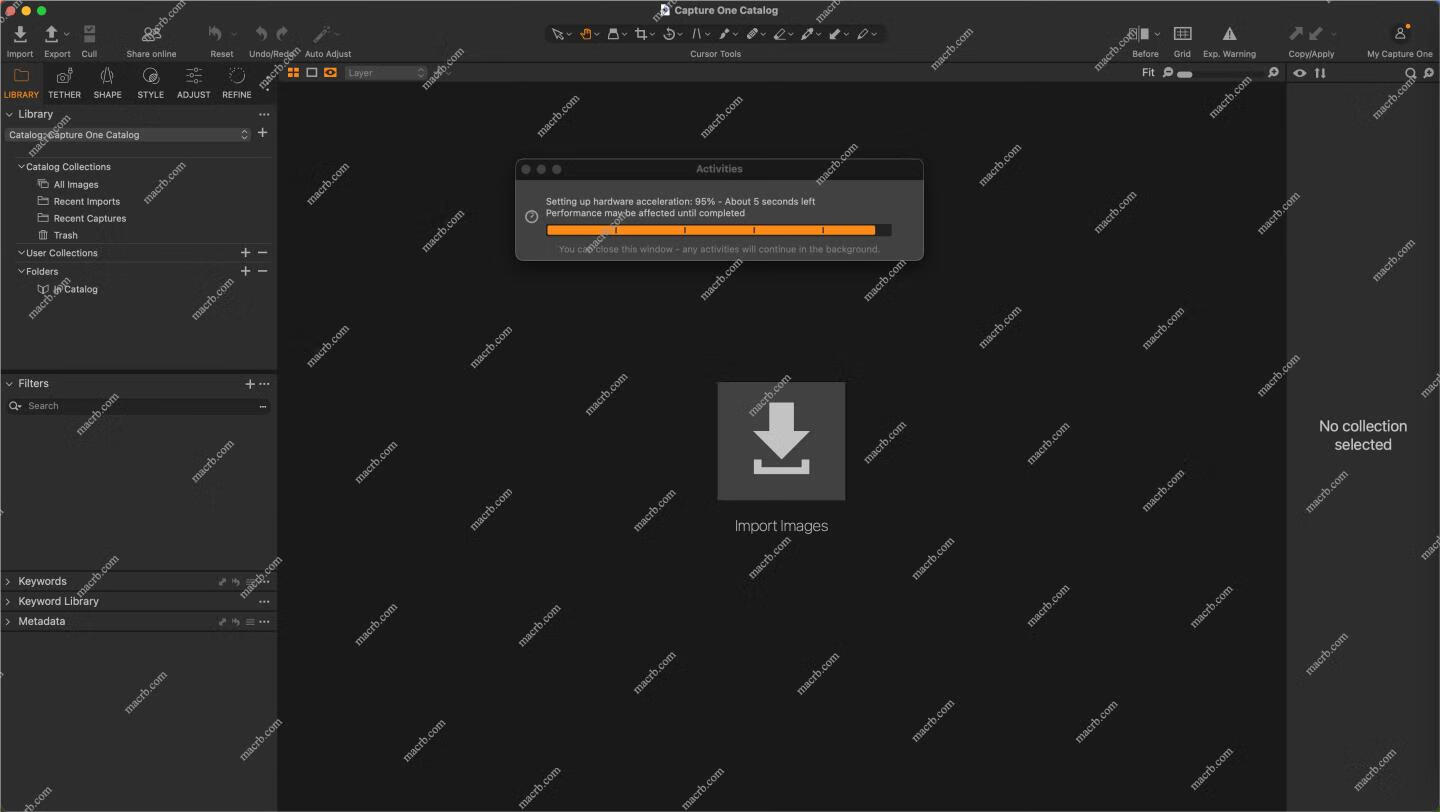This screenshot has height=812, width=1440.
Task: Select the Pointer cursor tool
Action: pyautogui.click(x=558, y=34)
